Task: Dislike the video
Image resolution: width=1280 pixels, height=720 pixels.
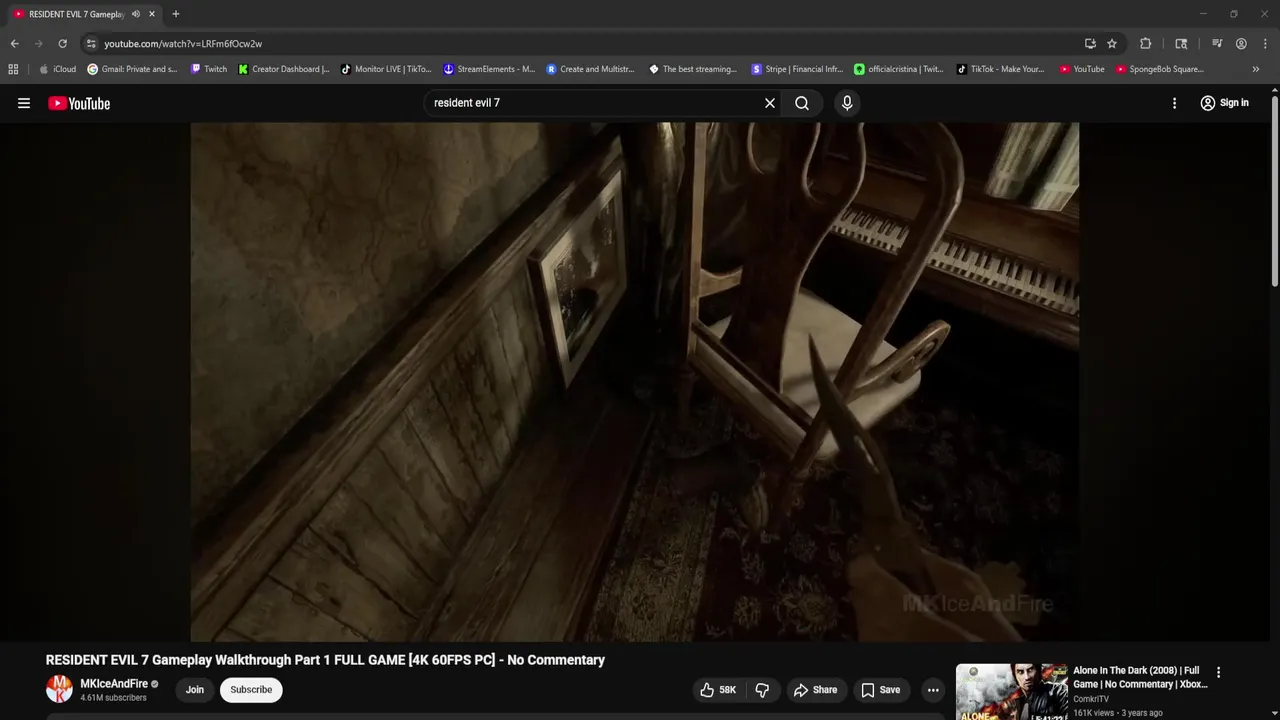Action: click(762, 690)
